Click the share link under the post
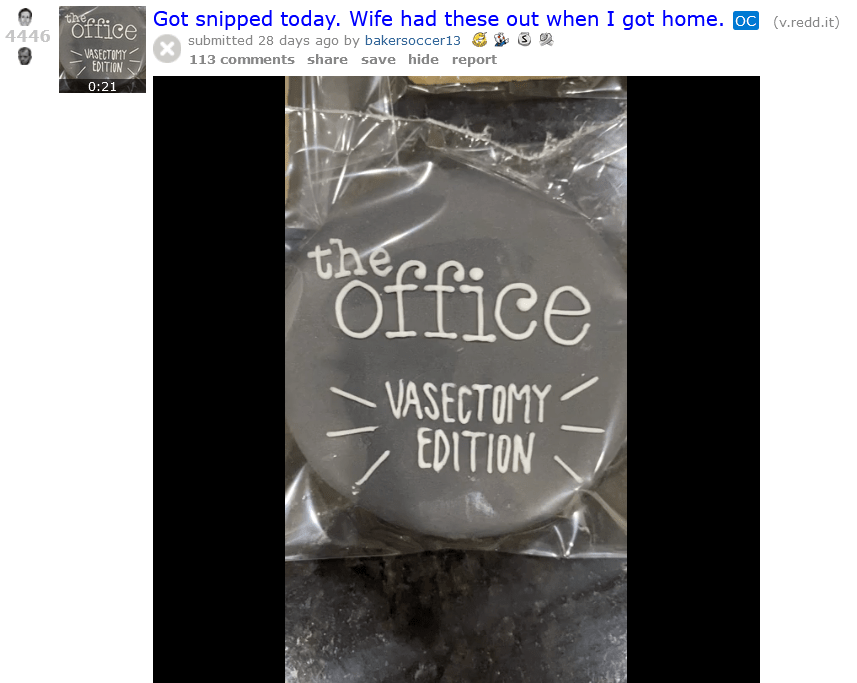 [327, 60]
